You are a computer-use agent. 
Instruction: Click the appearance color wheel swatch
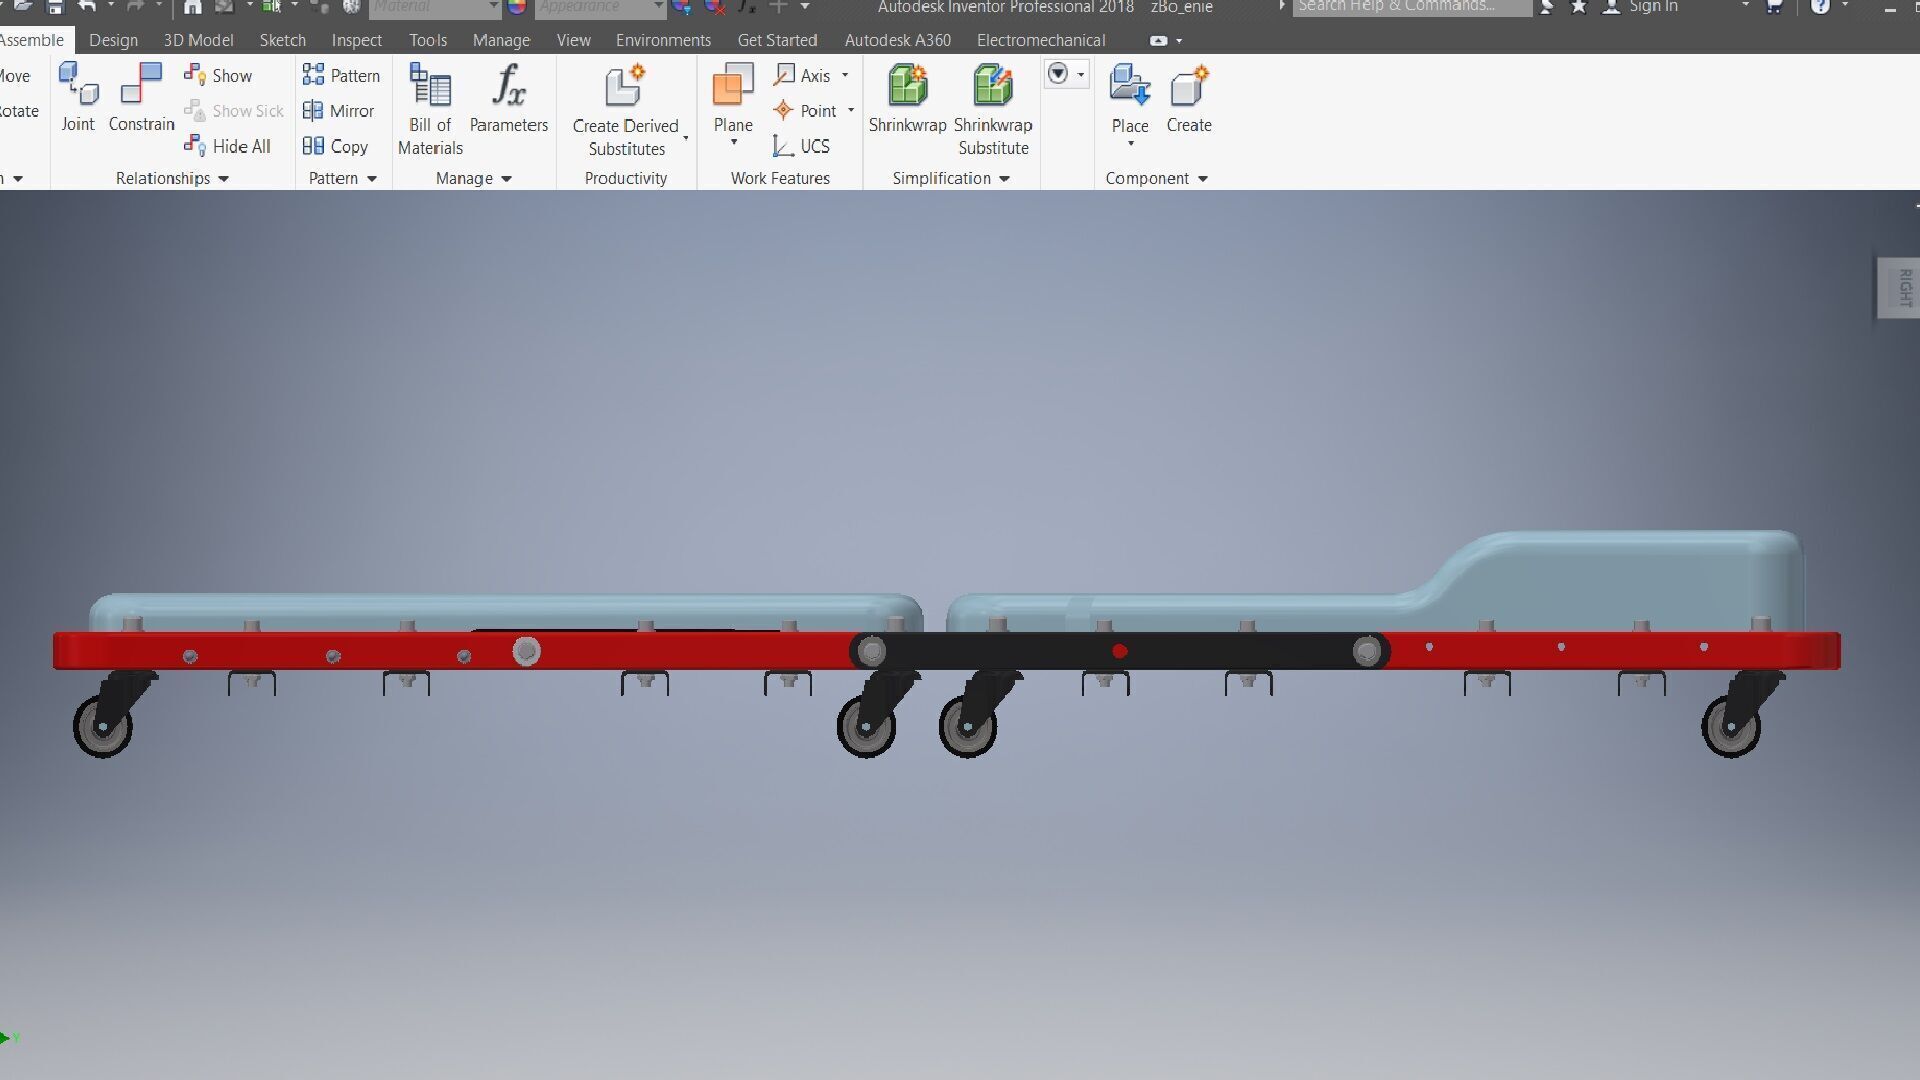tap(517, 7)
